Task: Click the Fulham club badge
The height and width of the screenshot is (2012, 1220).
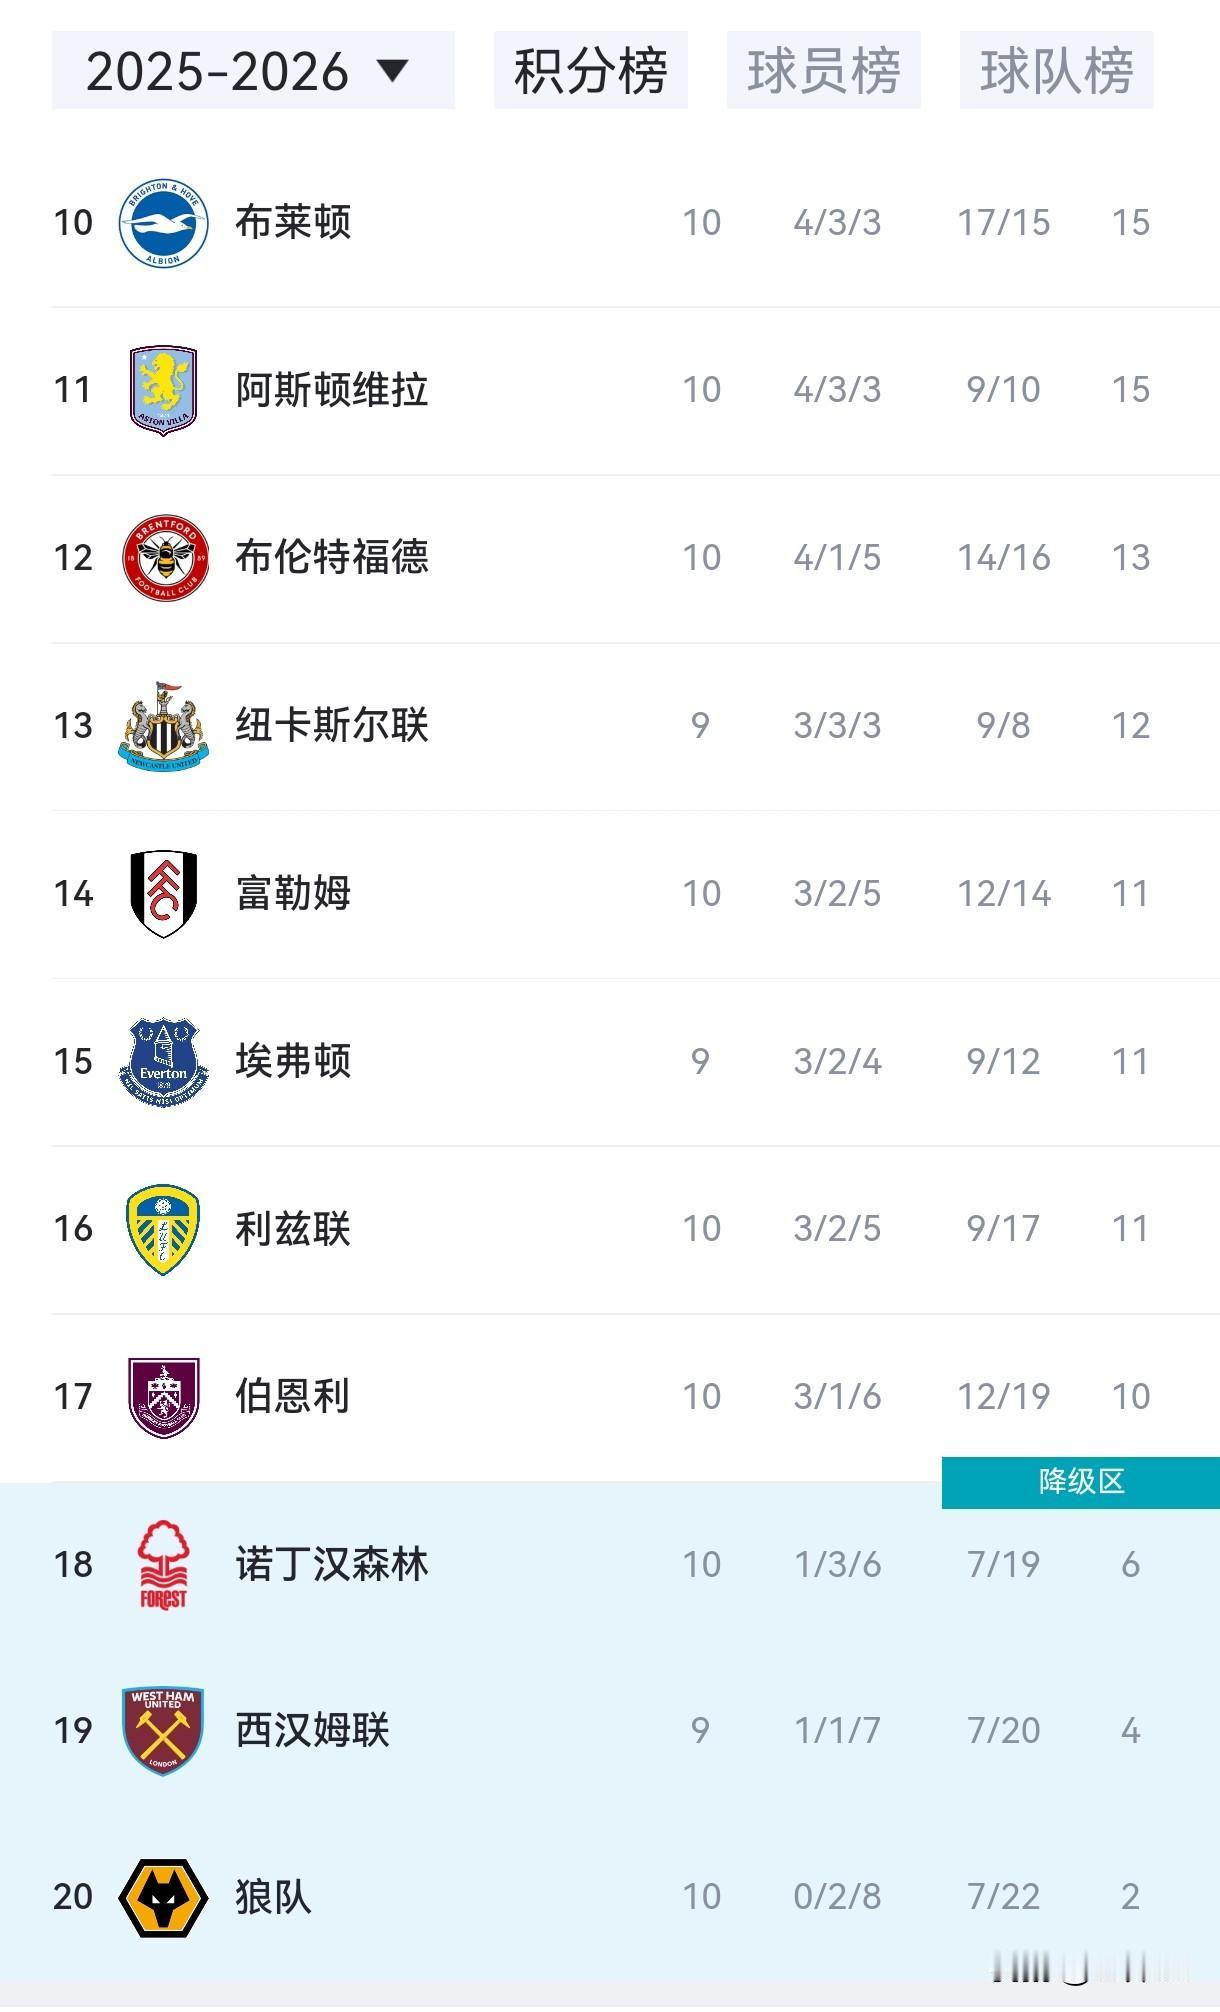Action: (163, 894)
